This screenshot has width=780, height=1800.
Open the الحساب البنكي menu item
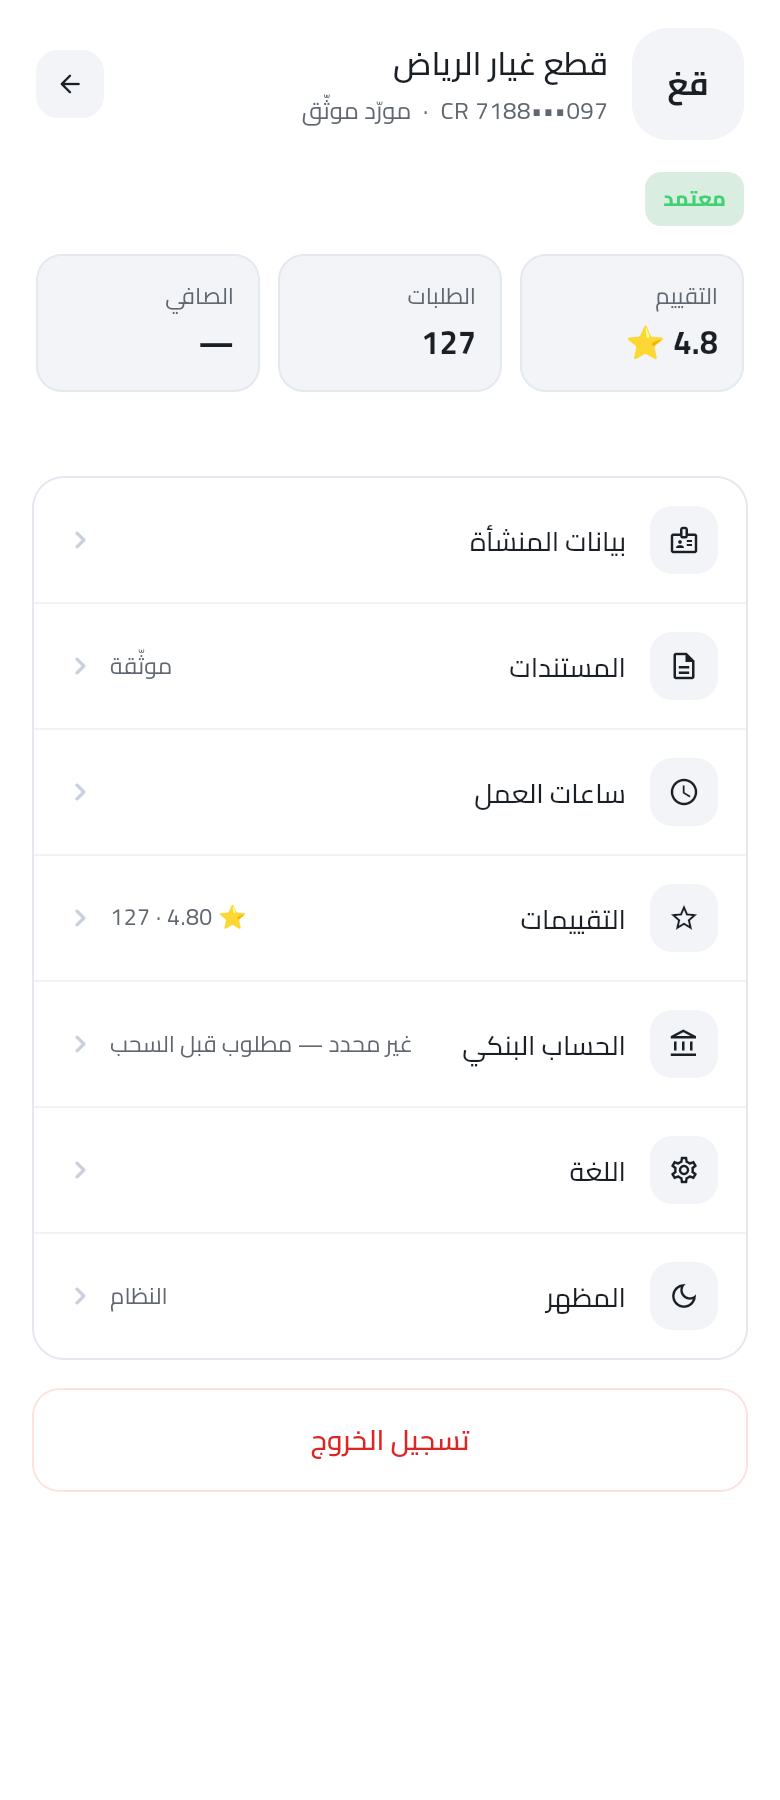(390, 1044)
